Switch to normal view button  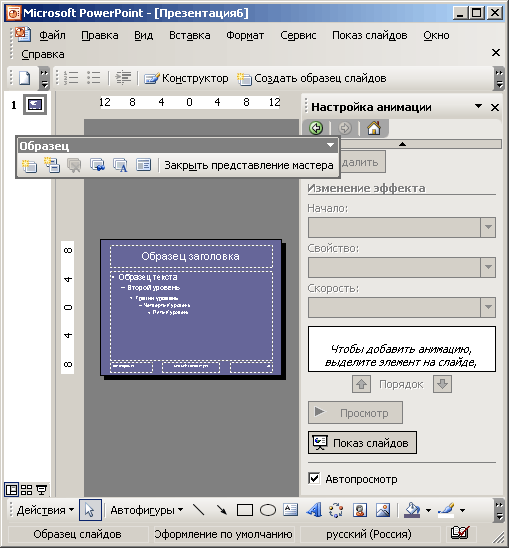point(12,490)
